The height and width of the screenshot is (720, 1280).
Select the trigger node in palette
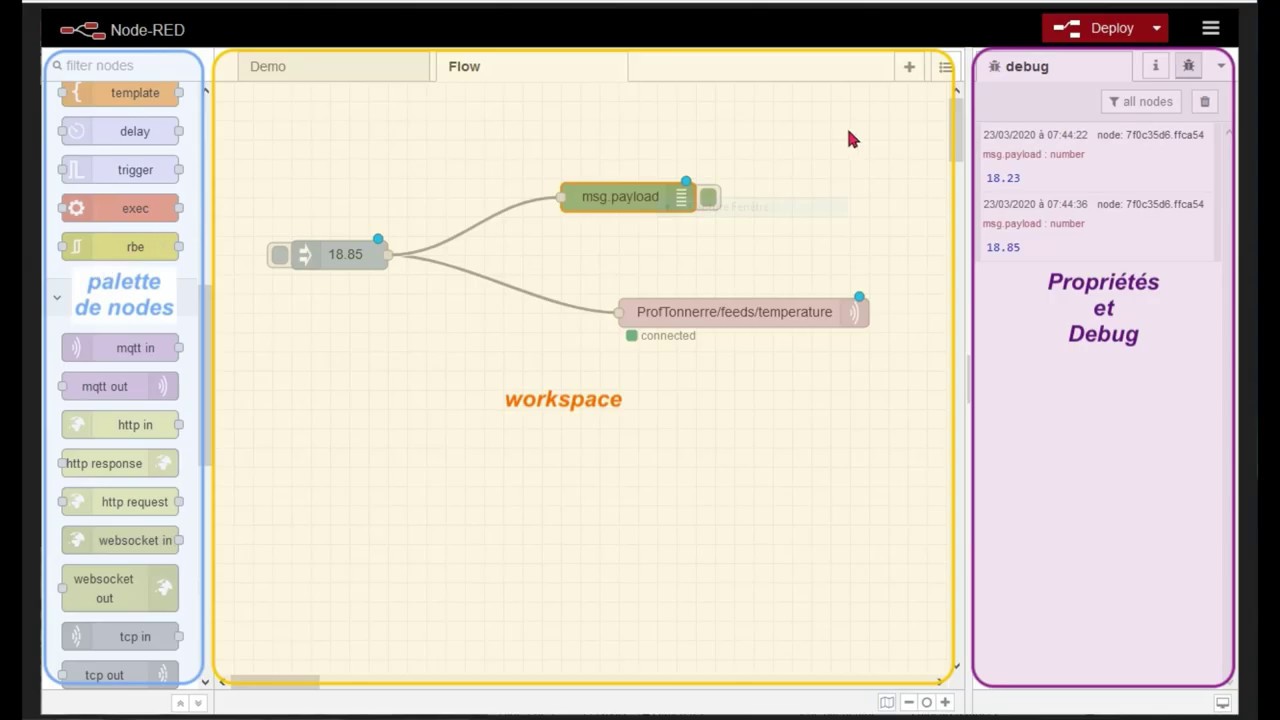[120, 170]
